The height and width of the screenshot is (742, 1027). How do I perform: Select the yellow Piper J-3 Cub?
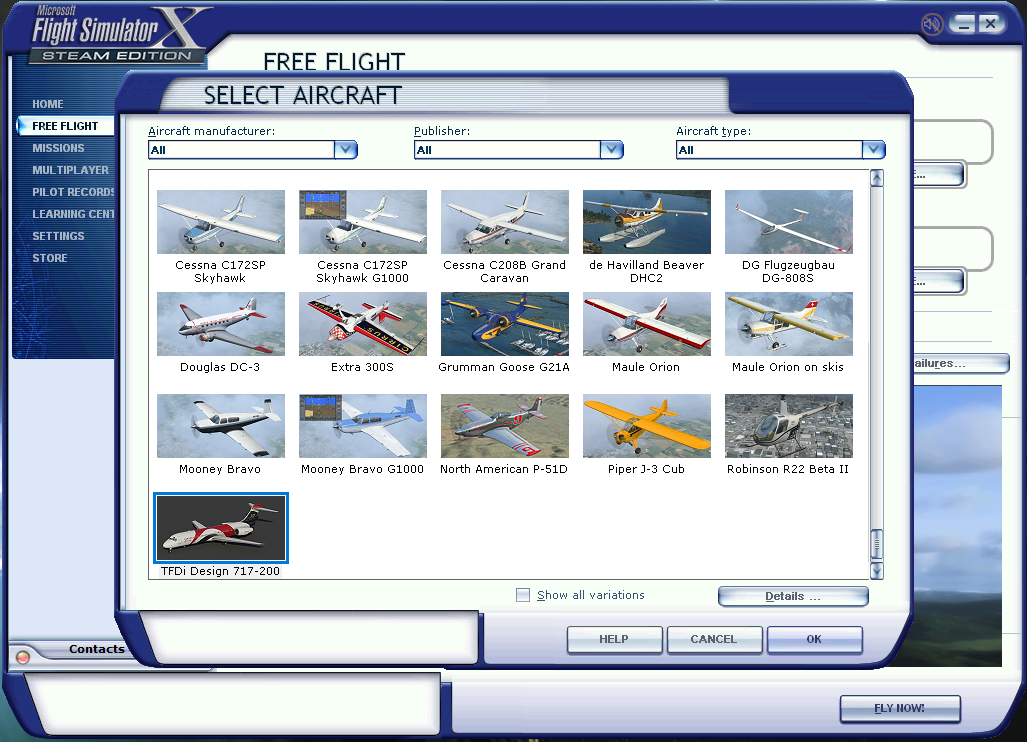pos(646,426)
